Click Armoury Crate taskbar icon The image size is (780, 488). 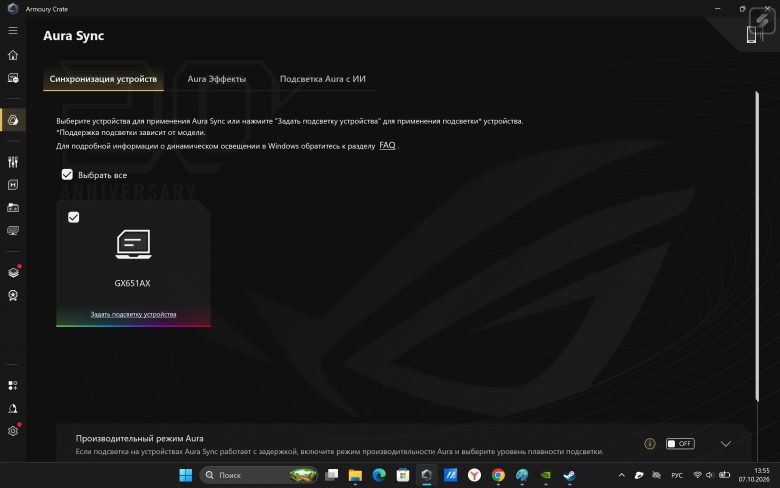[426, 475]
